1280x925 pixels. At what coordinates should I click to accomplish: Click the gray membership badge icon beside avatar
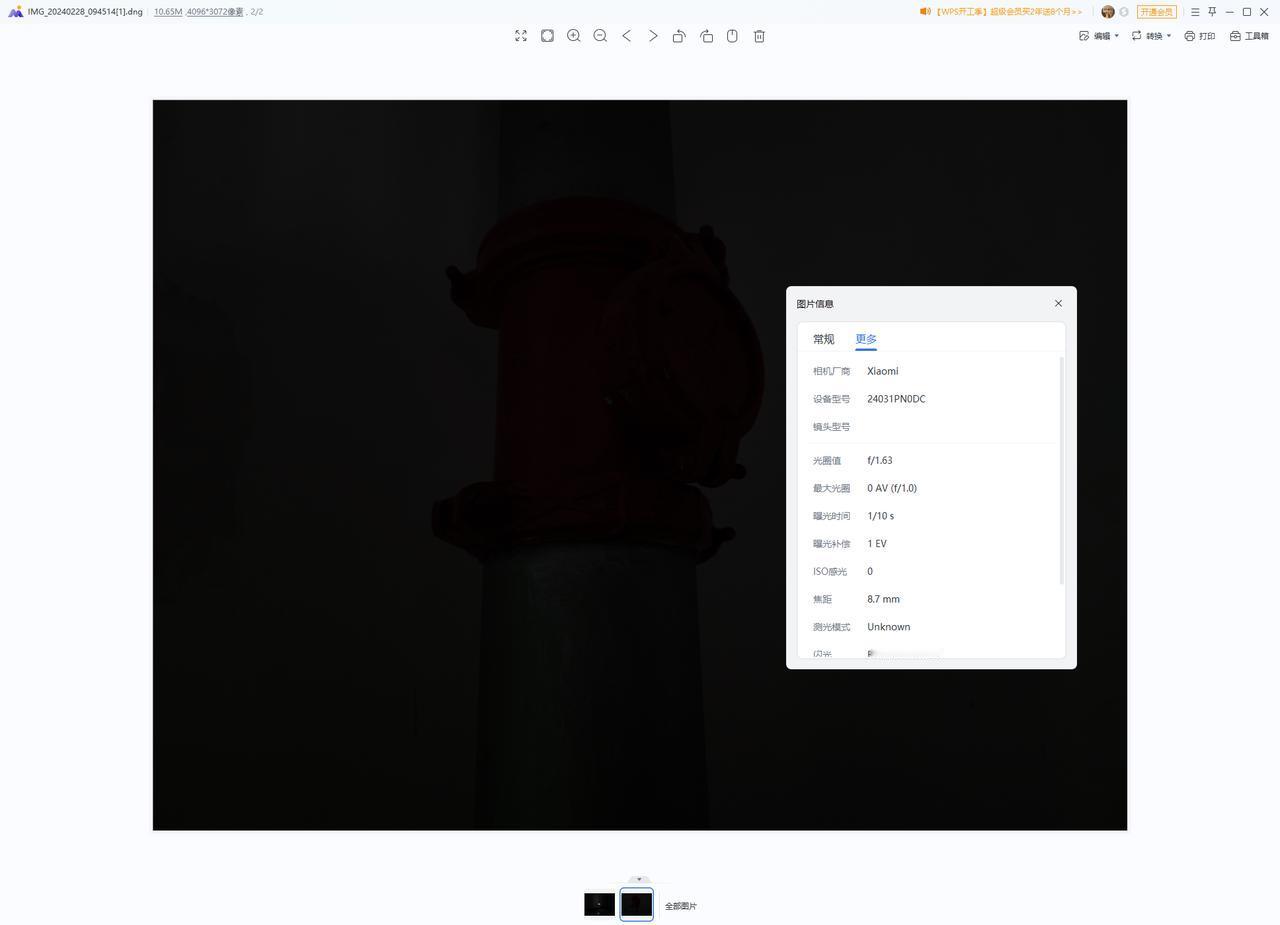coord(1124,12)
